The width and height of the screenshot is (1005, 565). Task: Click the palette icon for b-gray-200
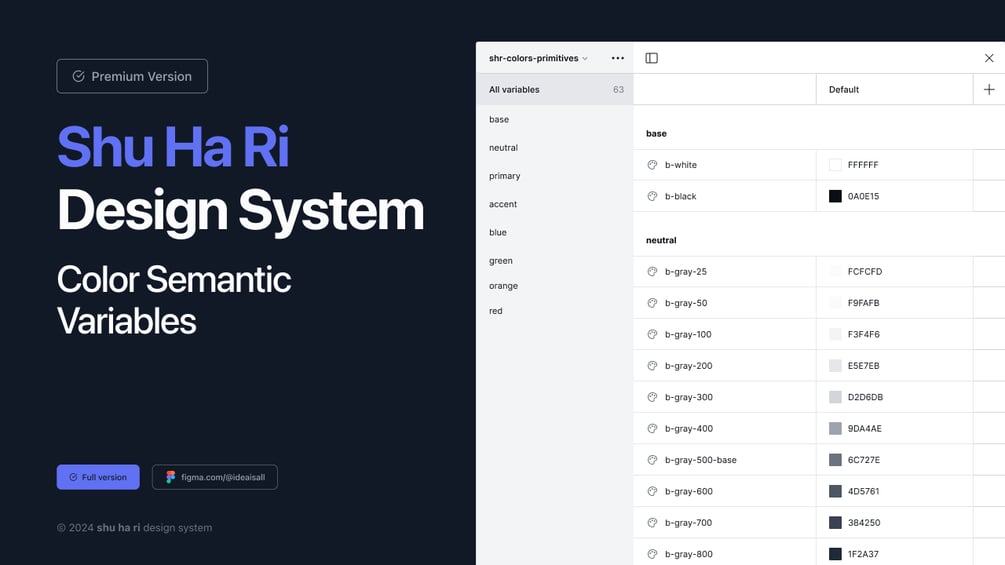pos(652,366)
